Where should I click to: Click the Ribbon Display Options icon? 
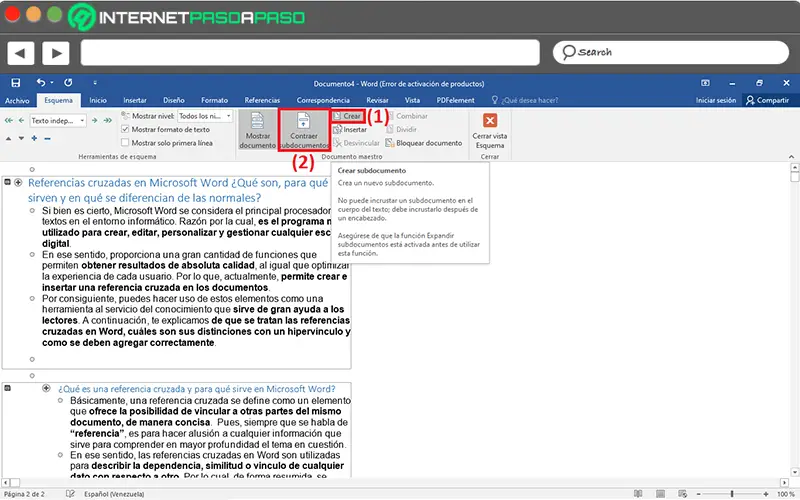(705, 83)
